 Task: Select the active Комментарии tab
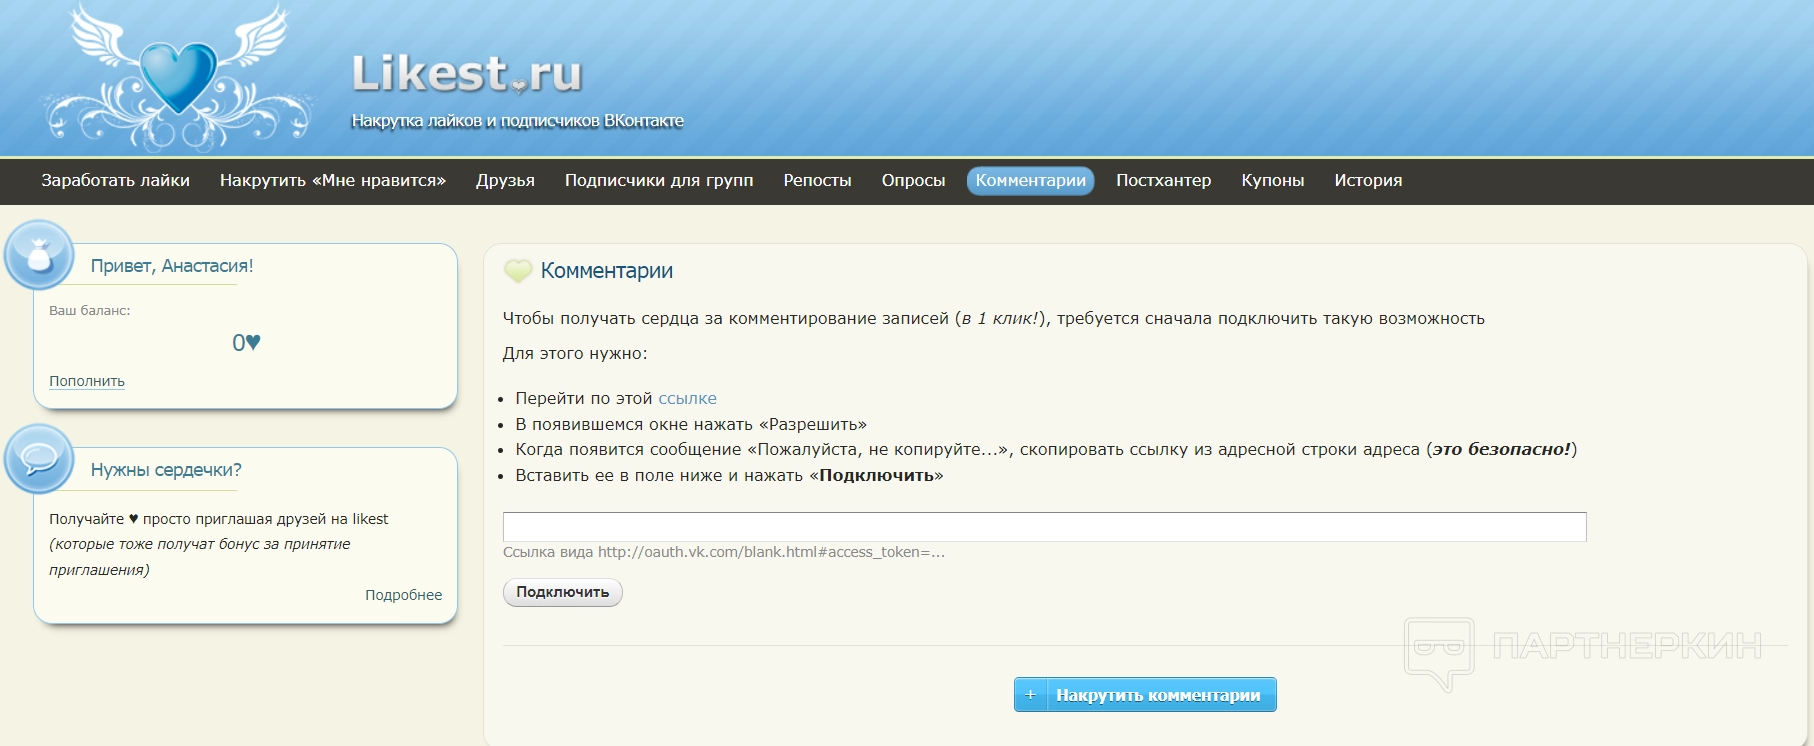tap(1031, 181)
